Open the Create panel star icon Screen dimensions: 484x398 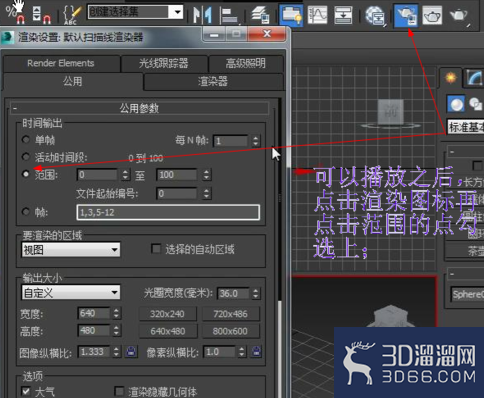pyautogui.click(x=451, y=78)
